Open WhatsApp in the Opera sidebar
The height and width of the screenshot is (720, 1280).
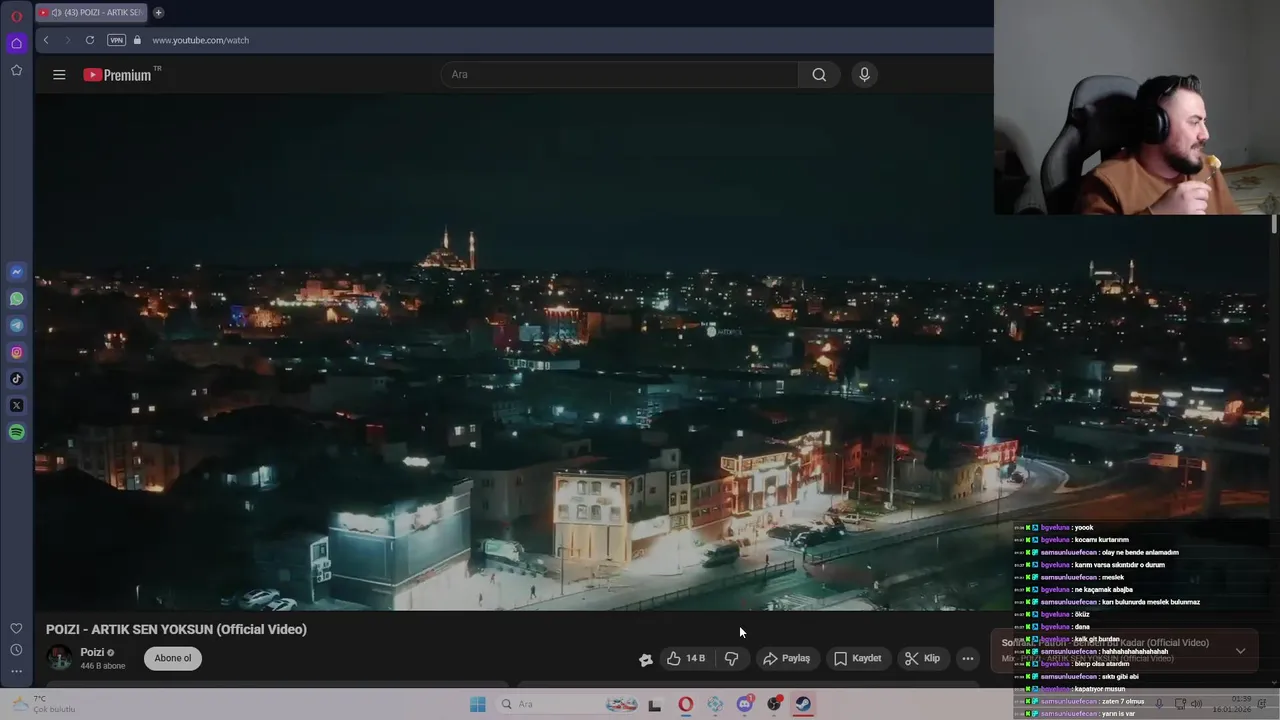[16, 299]
